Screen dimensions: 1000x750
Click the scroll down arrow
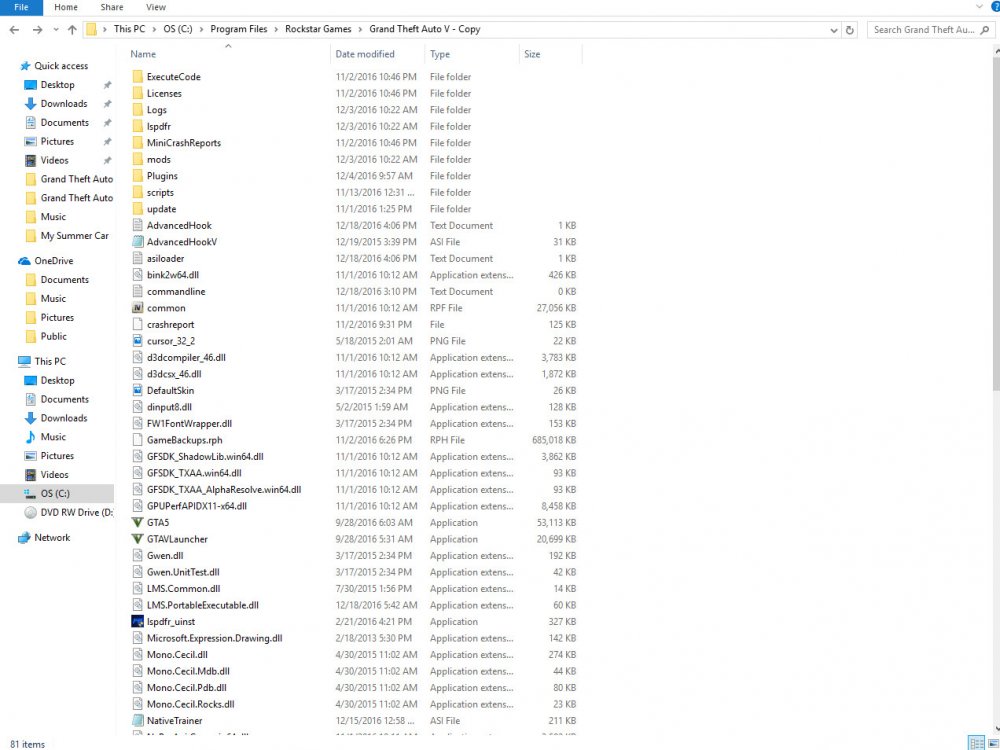click(996, 728)
